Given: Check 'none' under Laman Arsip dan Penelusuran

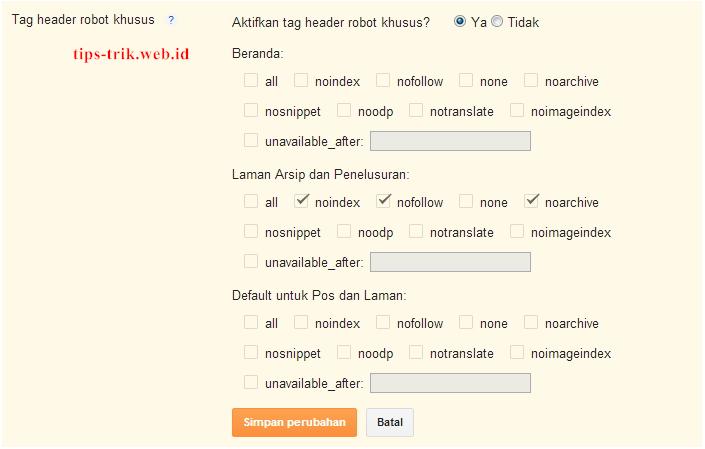Looking at the screenshot, I should point(466,201).
